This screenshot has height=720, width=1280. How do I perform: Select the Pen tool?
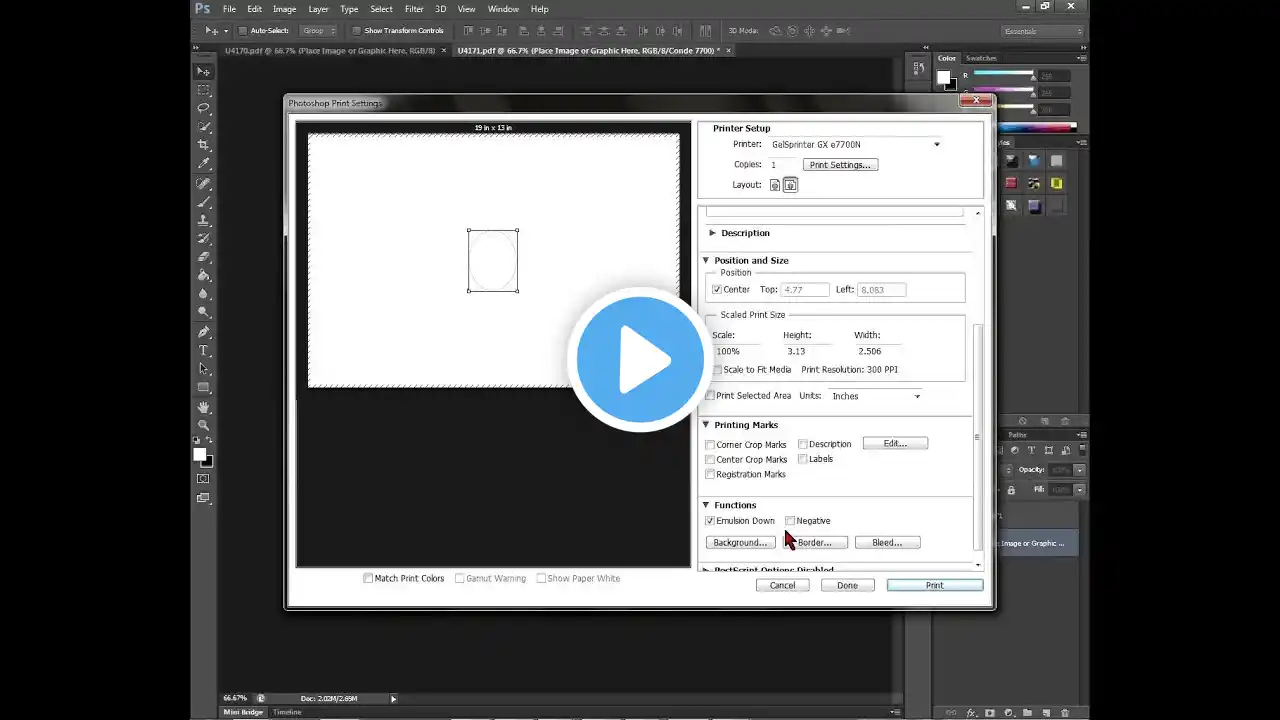[204, 332]
